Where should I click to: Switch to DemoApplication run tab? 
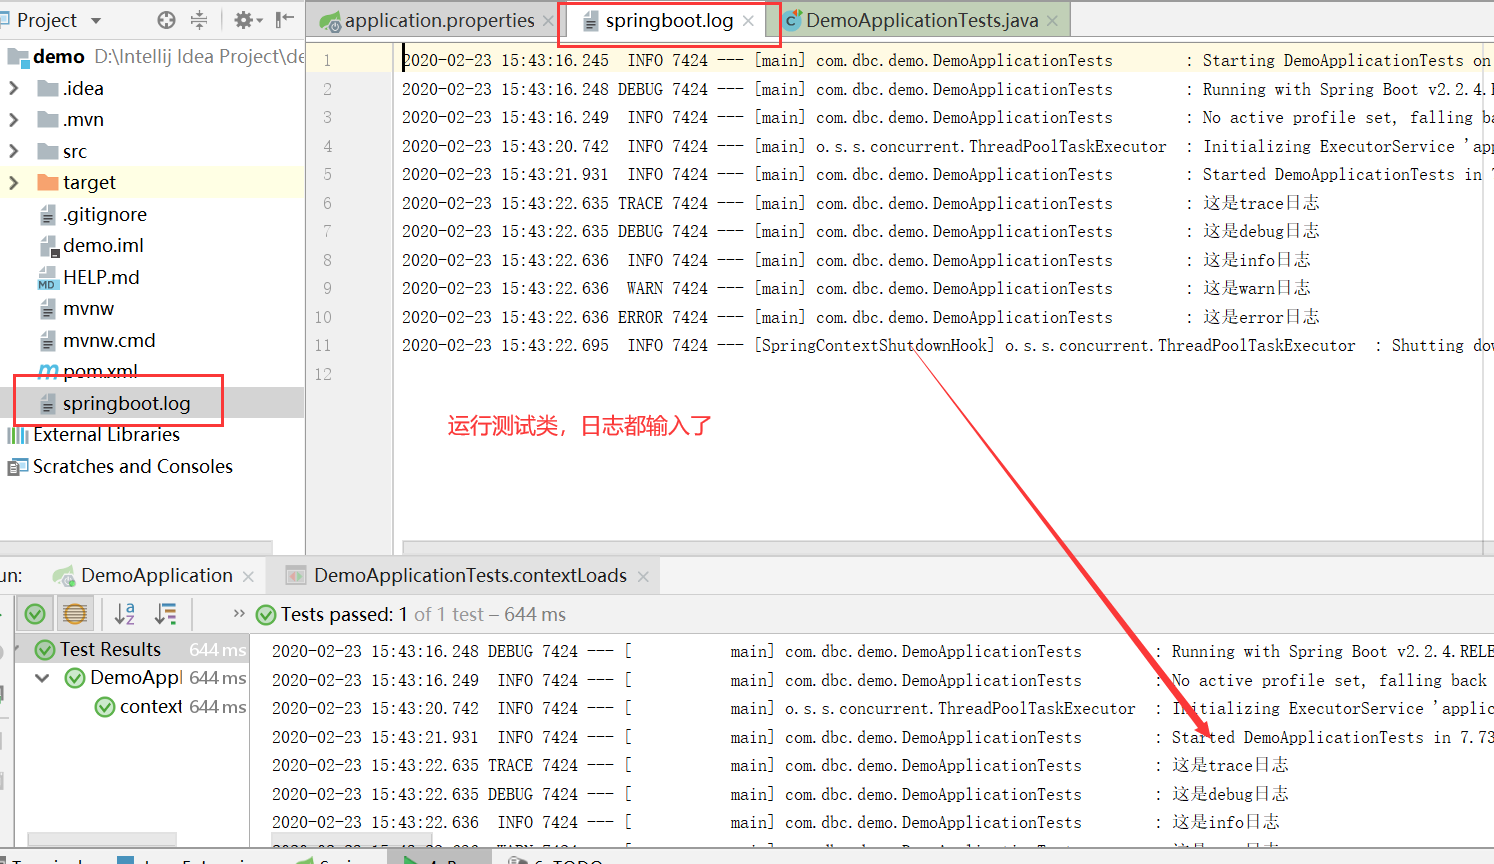click(x=156, y=576)
